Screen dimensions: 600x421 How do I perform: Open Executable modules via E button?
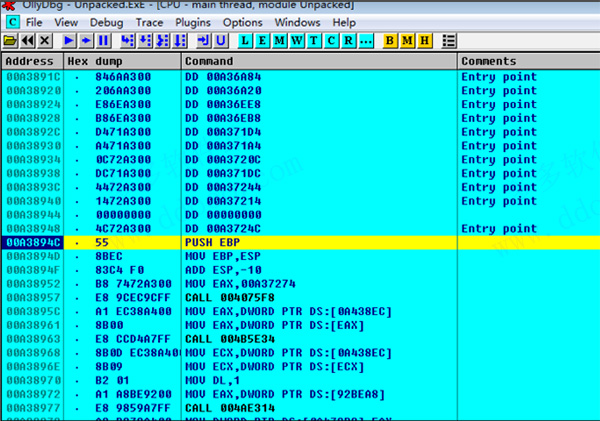(x=264, y=41)
